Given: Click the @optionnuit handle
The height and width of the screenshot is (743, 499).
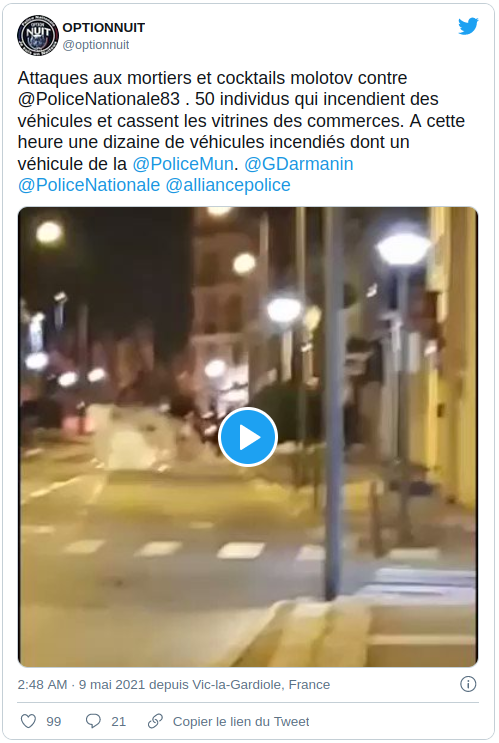Looking at the screenshot, I should tap(96, 45).
